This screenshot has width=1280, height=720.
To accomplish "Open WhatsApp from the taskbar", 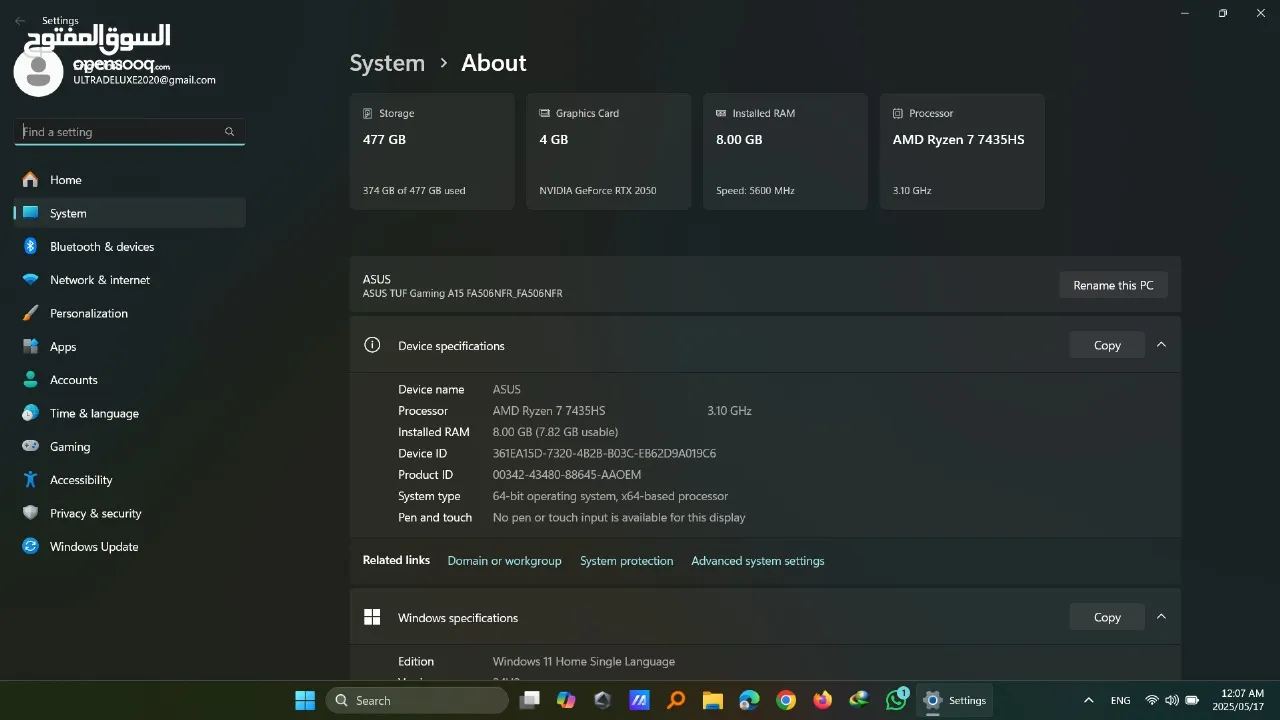I will [x=896, y=700].
